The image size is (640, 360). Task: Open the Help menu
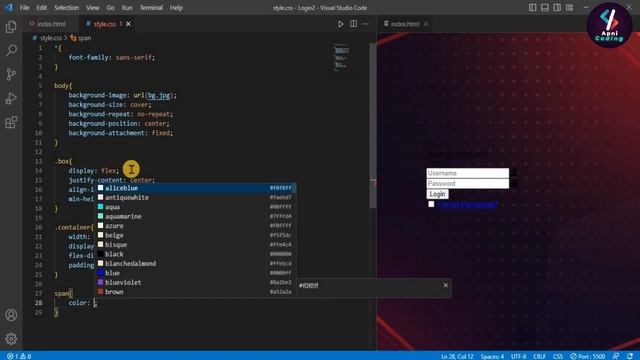pos(176,8)
